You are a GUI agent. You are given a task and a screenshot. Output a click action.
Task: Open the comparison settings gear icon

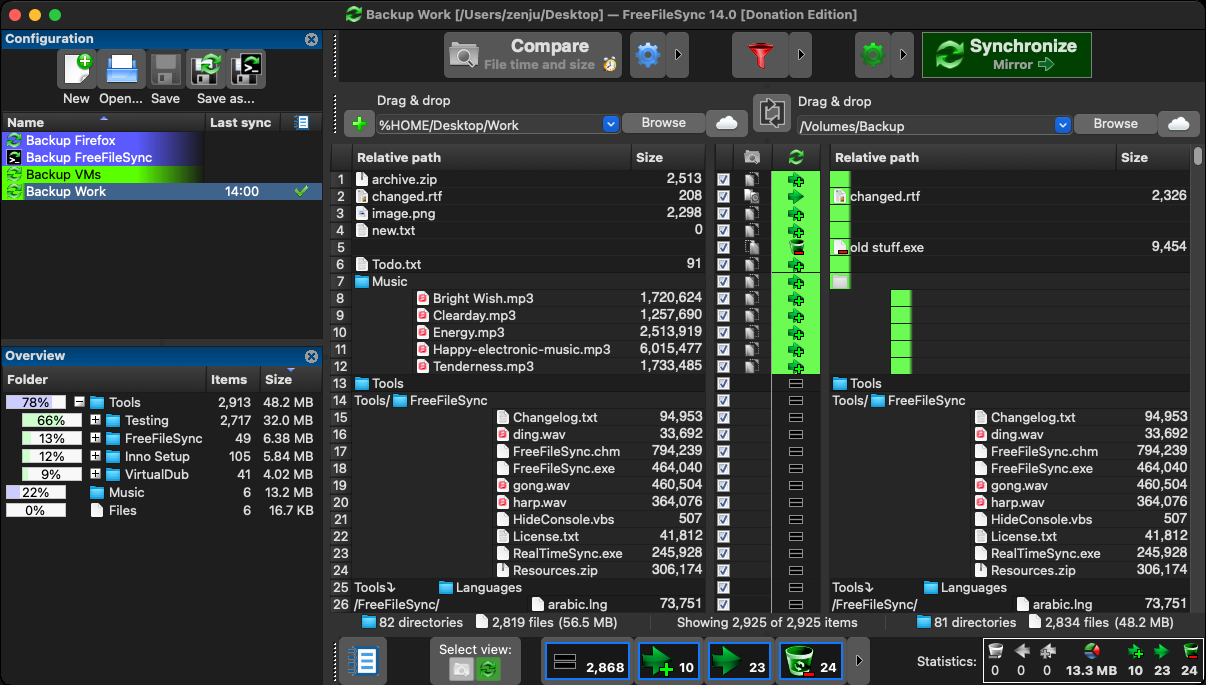pyautogui.click(x=647, y=55)
